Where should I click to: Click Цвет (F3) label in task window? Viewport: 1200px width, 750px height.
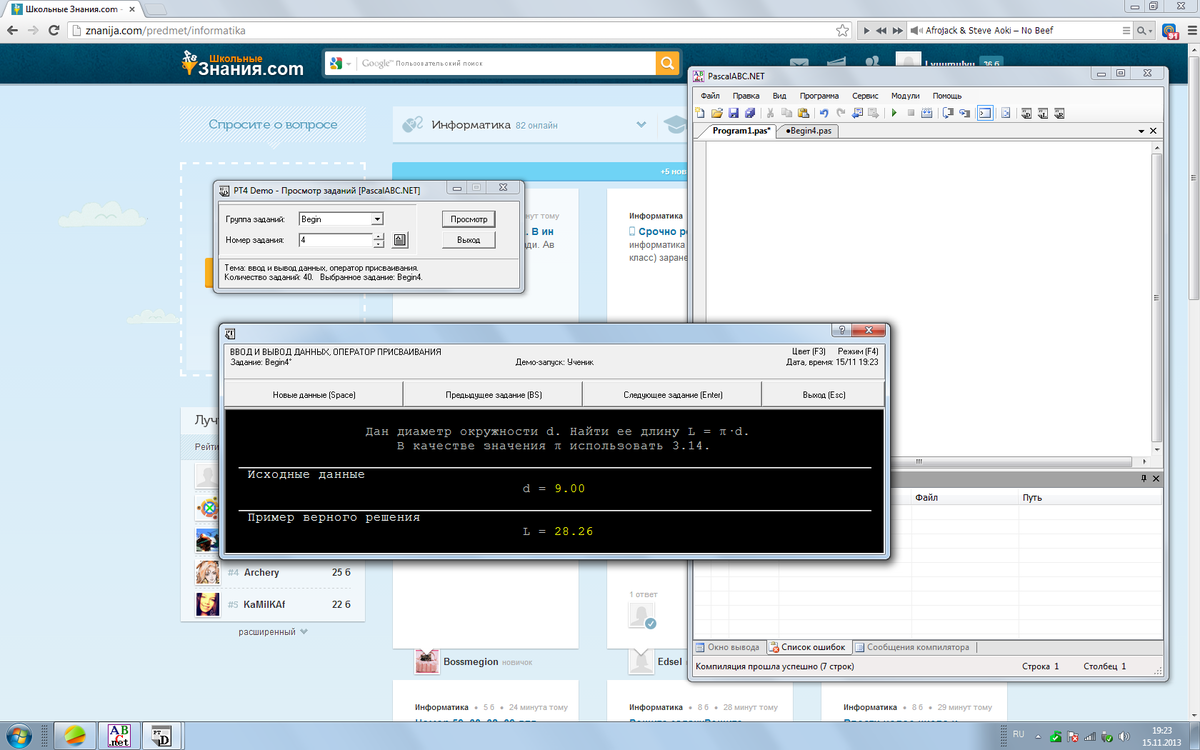[x=808, y=352]
